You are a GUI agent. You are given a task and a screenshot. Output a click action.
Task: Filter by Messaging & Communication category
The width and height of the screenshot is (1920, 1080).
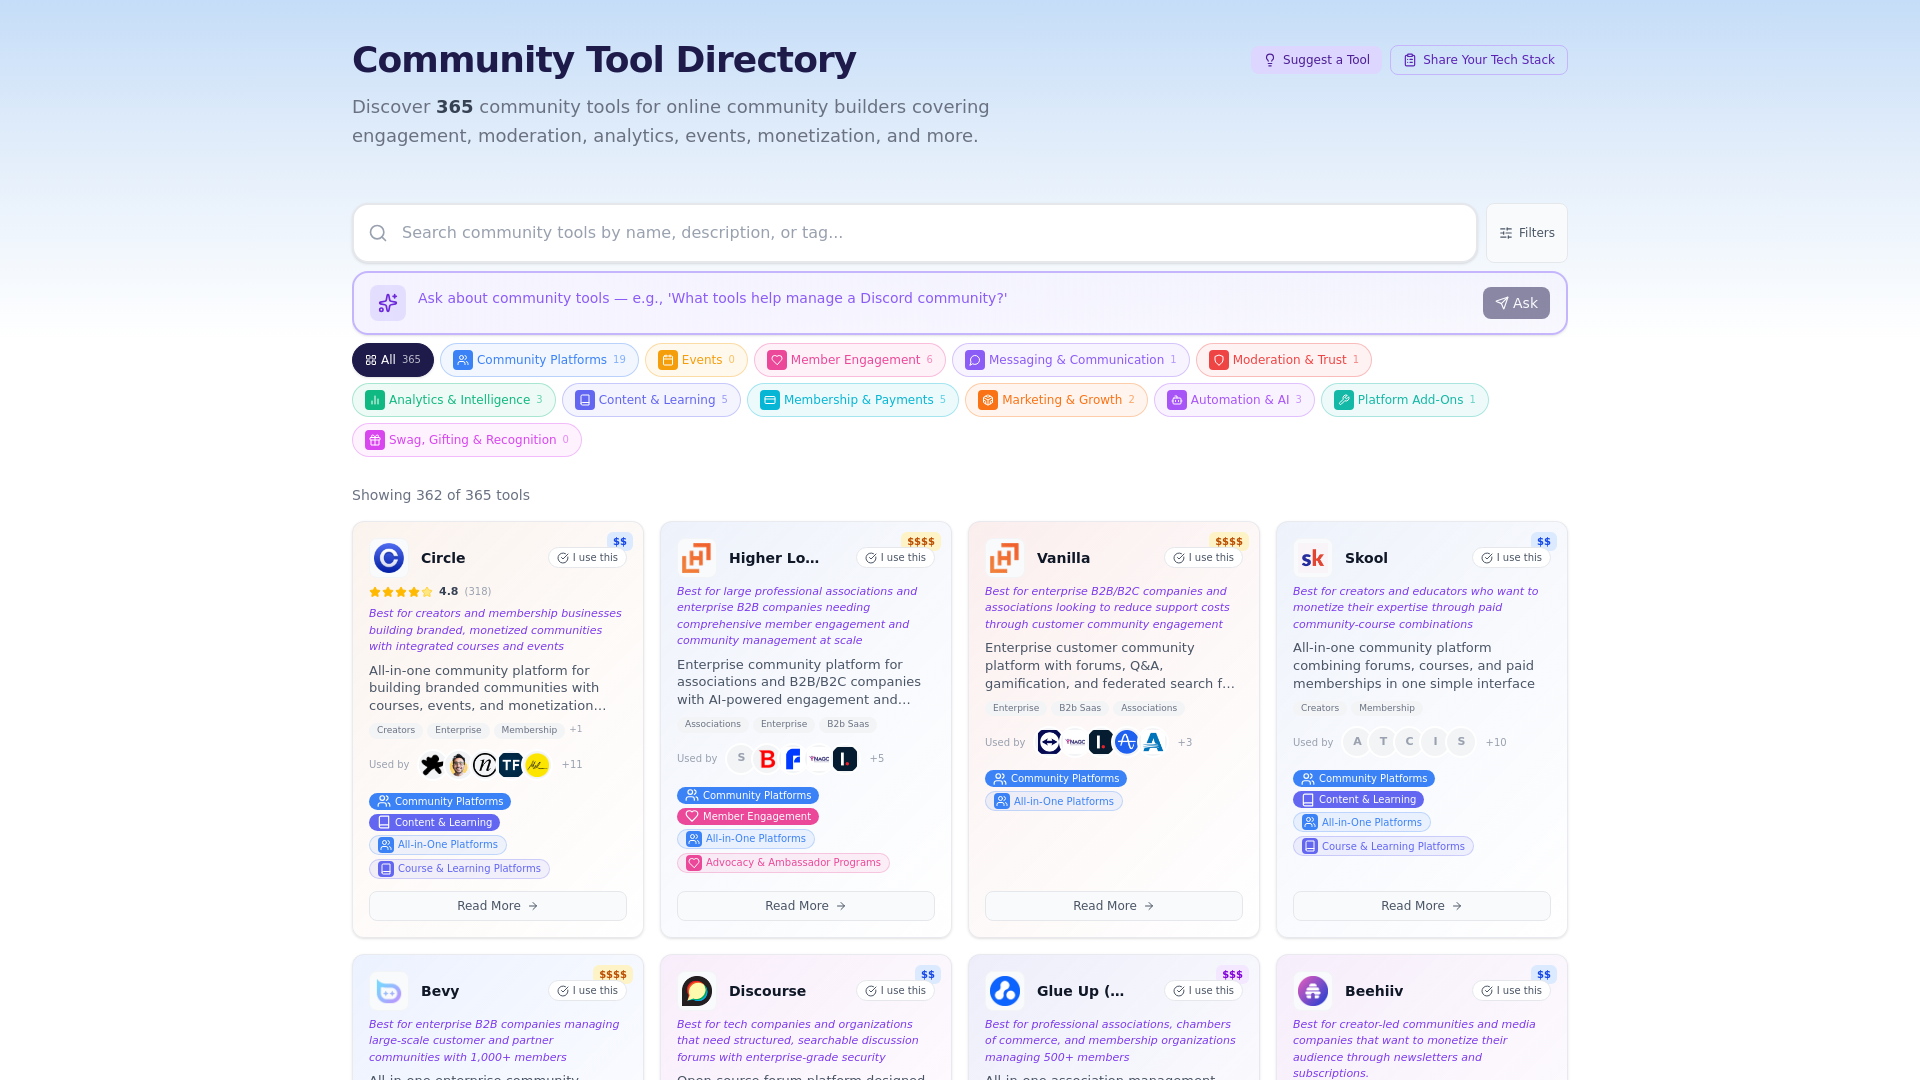pos(1071,360)
